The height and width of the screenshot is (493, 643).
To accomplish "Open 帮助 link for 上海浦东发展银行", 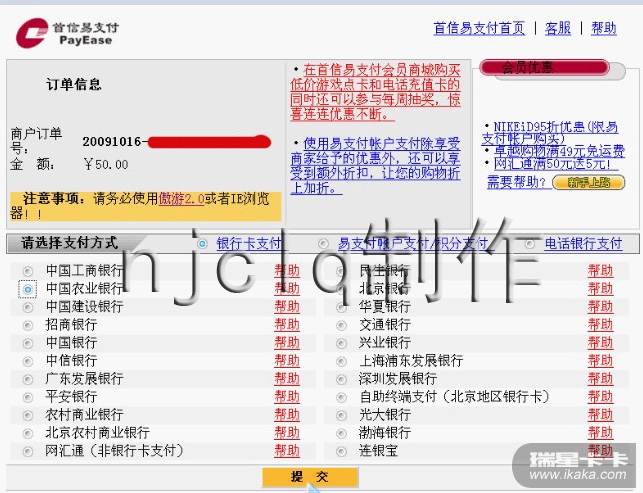I will [600, 361].
